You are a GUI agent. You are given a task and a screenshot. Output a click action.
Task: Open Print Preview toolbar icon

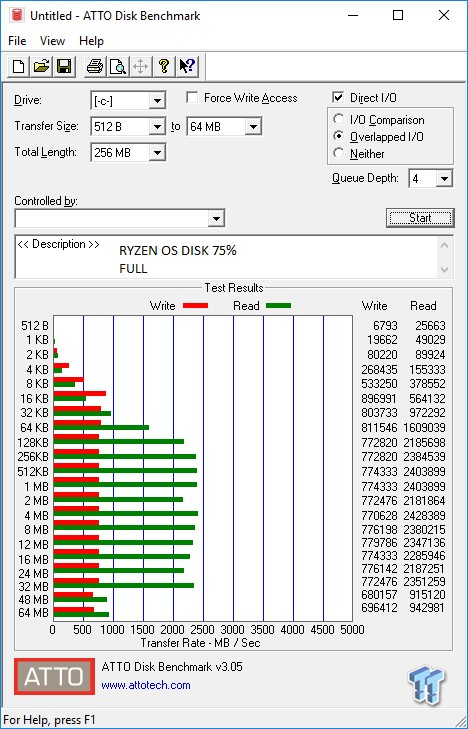point(118,66)
